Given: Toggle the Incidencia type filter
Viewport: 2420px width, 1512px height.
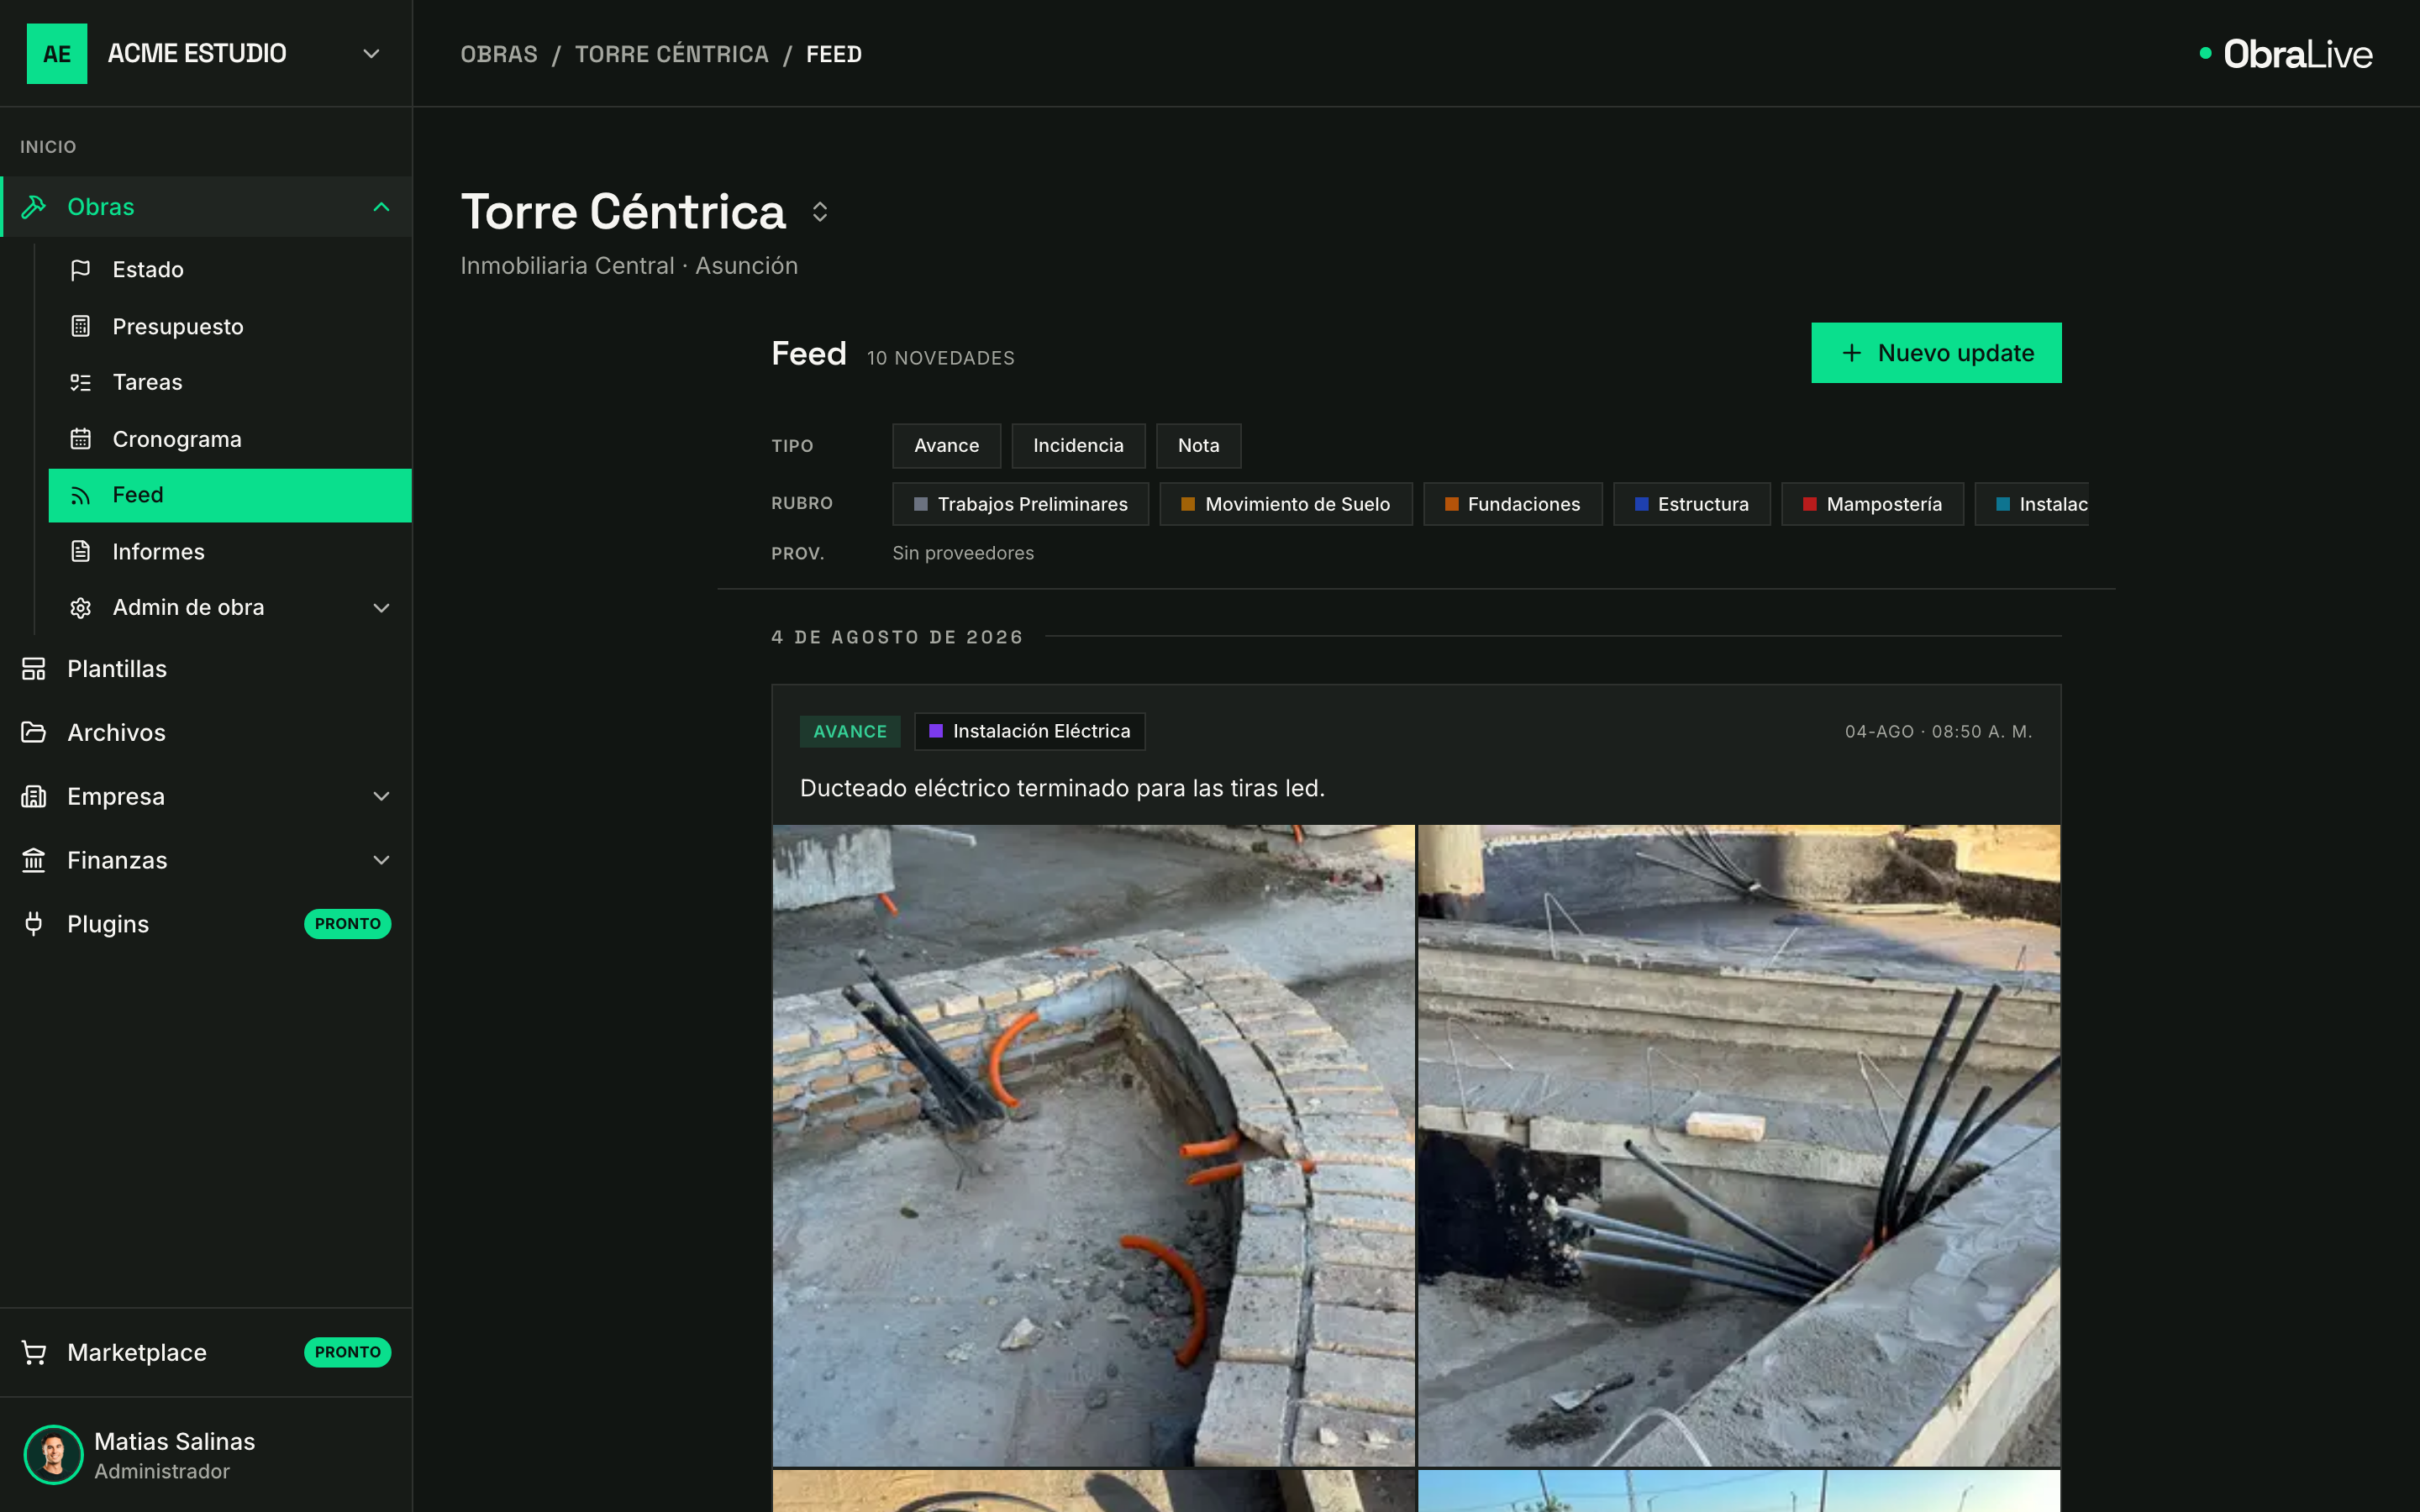Looking at the screenshot, I should [1078, 446].
